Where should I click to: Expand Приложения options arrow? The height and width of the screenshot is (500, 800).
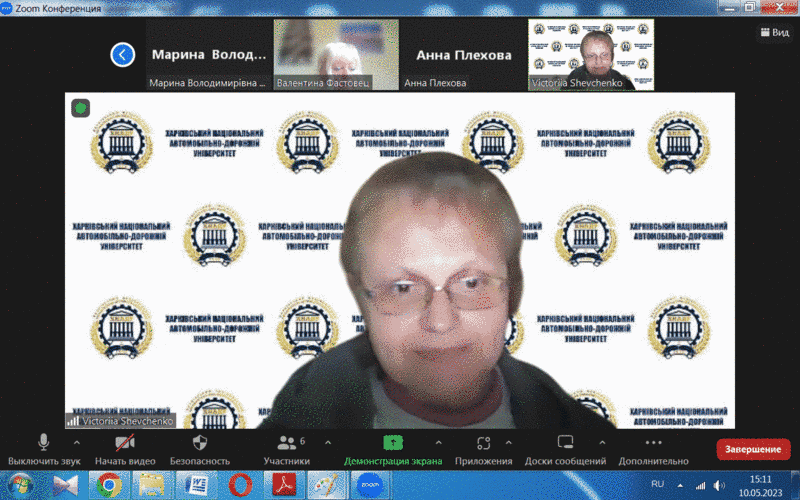click(x=508, y=443)
